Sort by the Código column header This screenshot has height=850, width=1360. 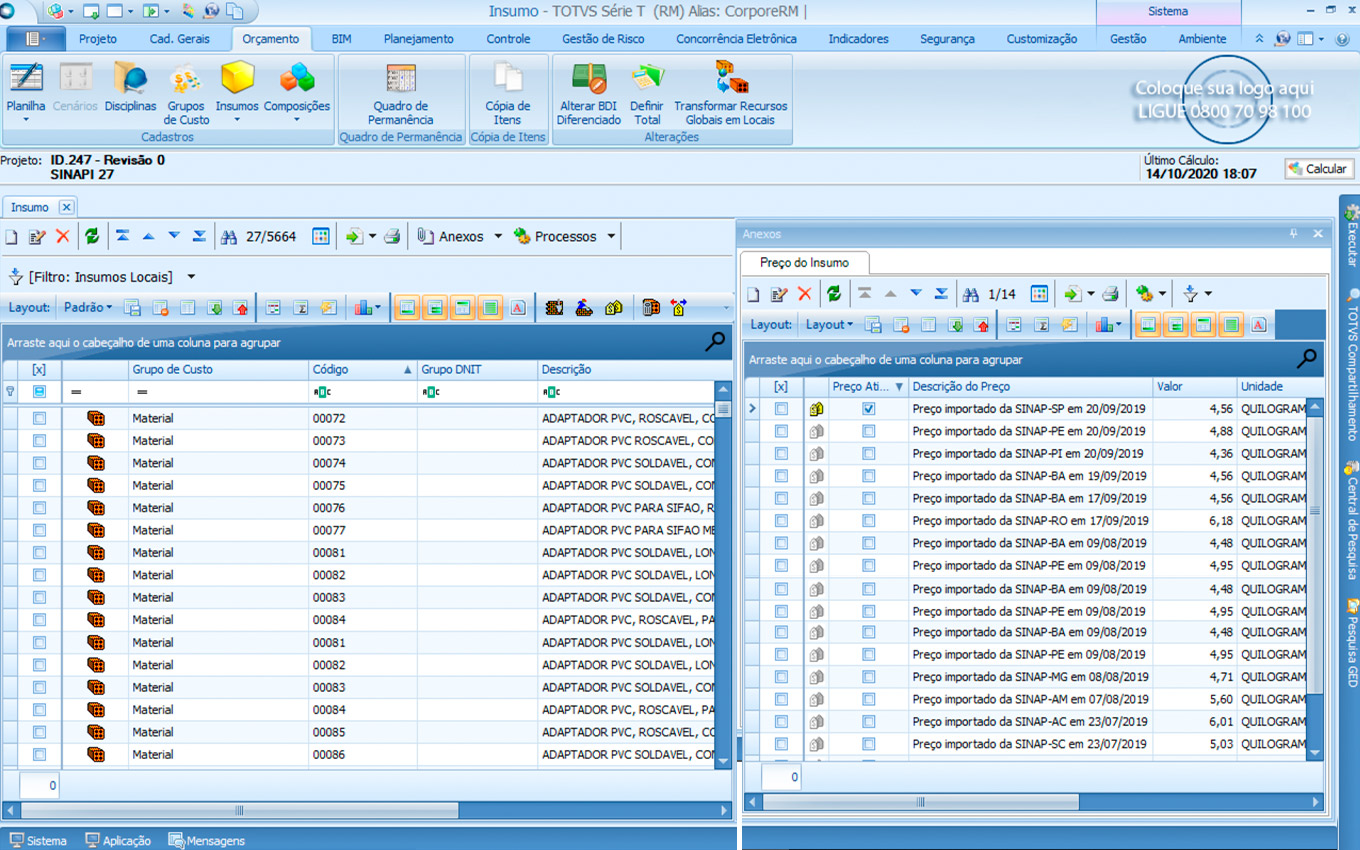coord(352,369)
